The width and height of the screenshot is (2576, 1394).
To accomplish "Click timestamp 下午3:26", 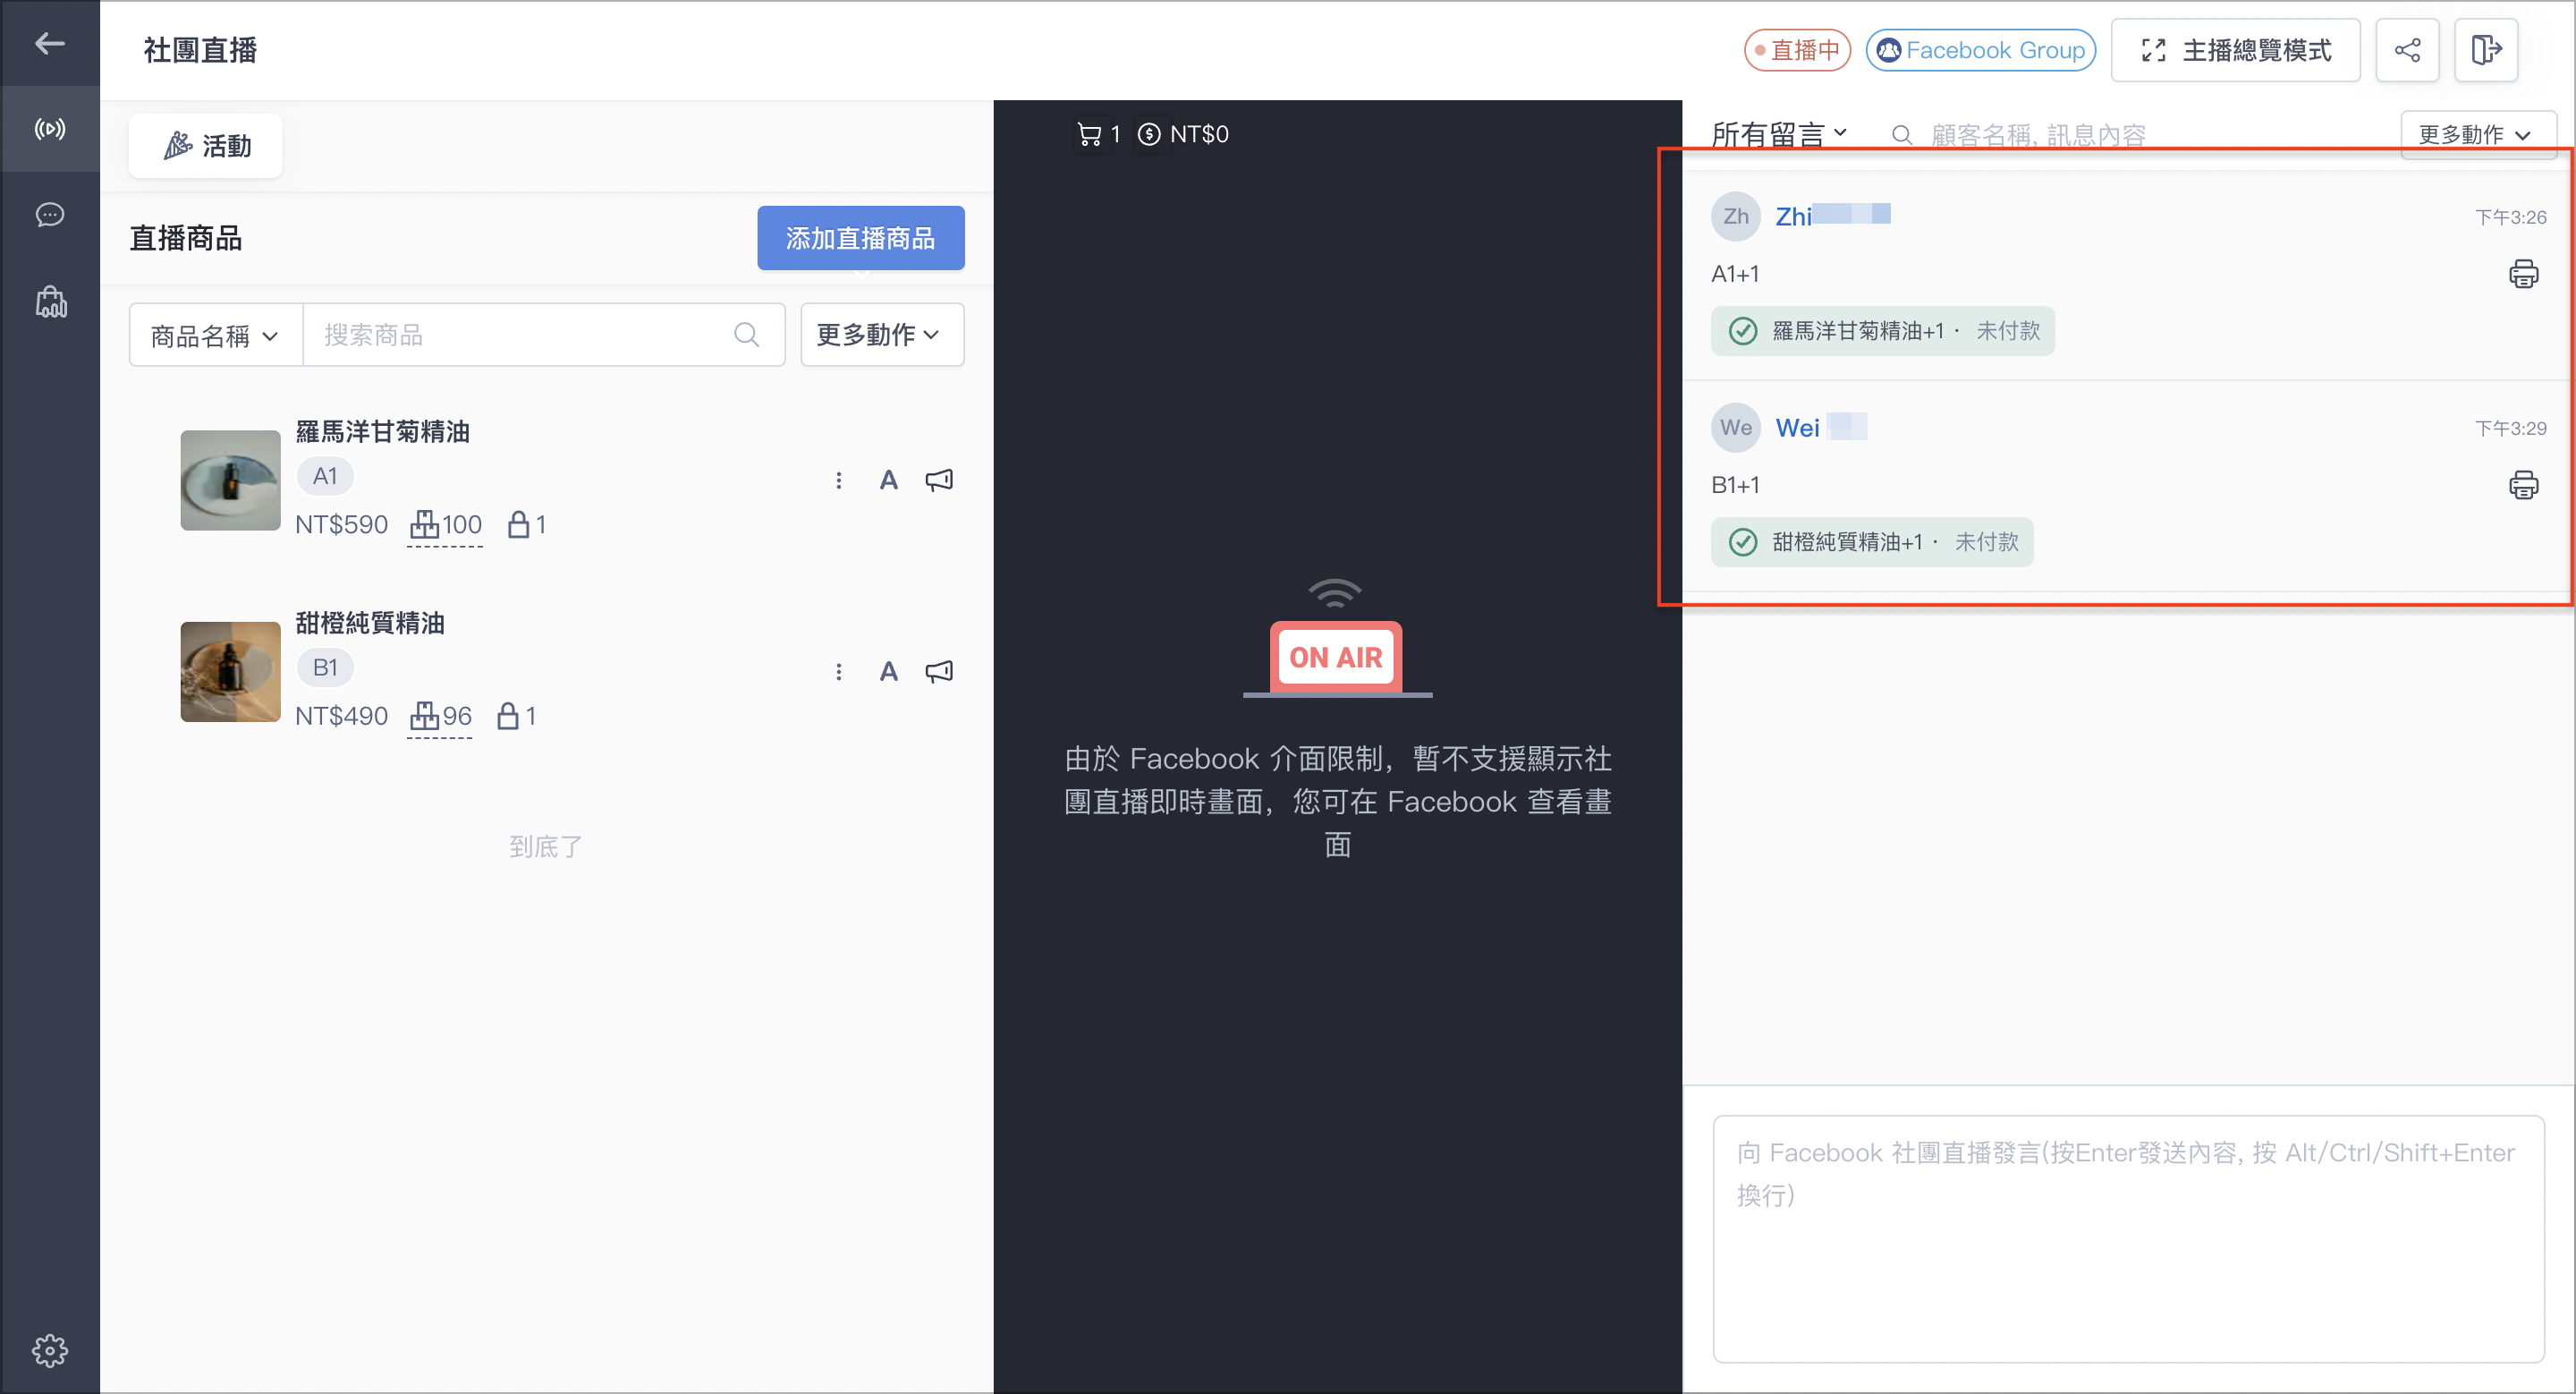I will [x=2510, y=217].
